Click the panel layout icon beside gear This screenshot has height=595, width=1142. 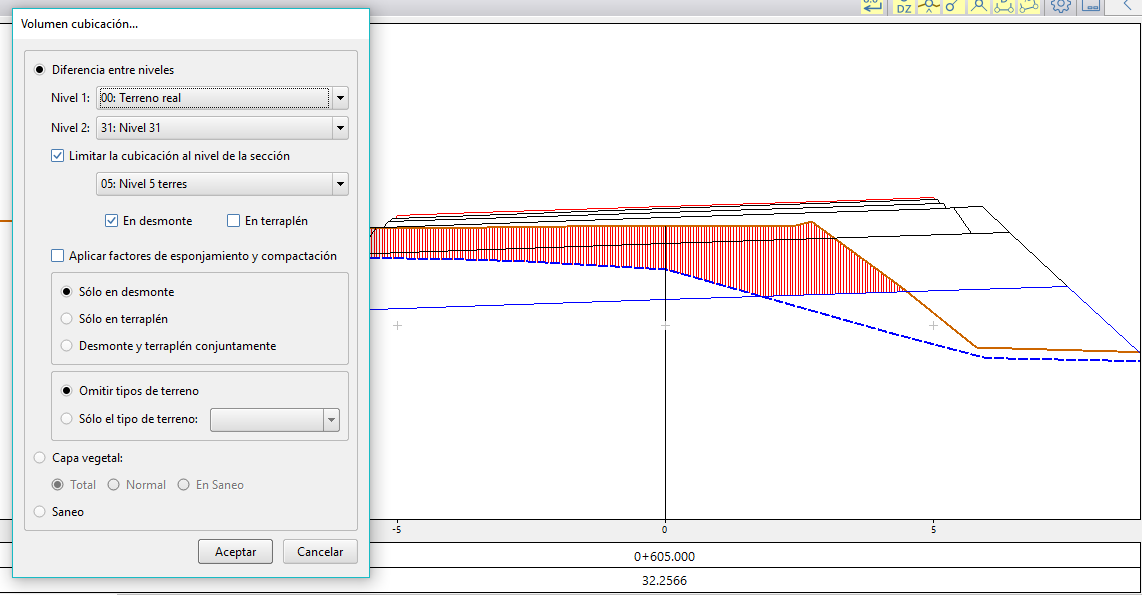click(x=1091, y=6)
